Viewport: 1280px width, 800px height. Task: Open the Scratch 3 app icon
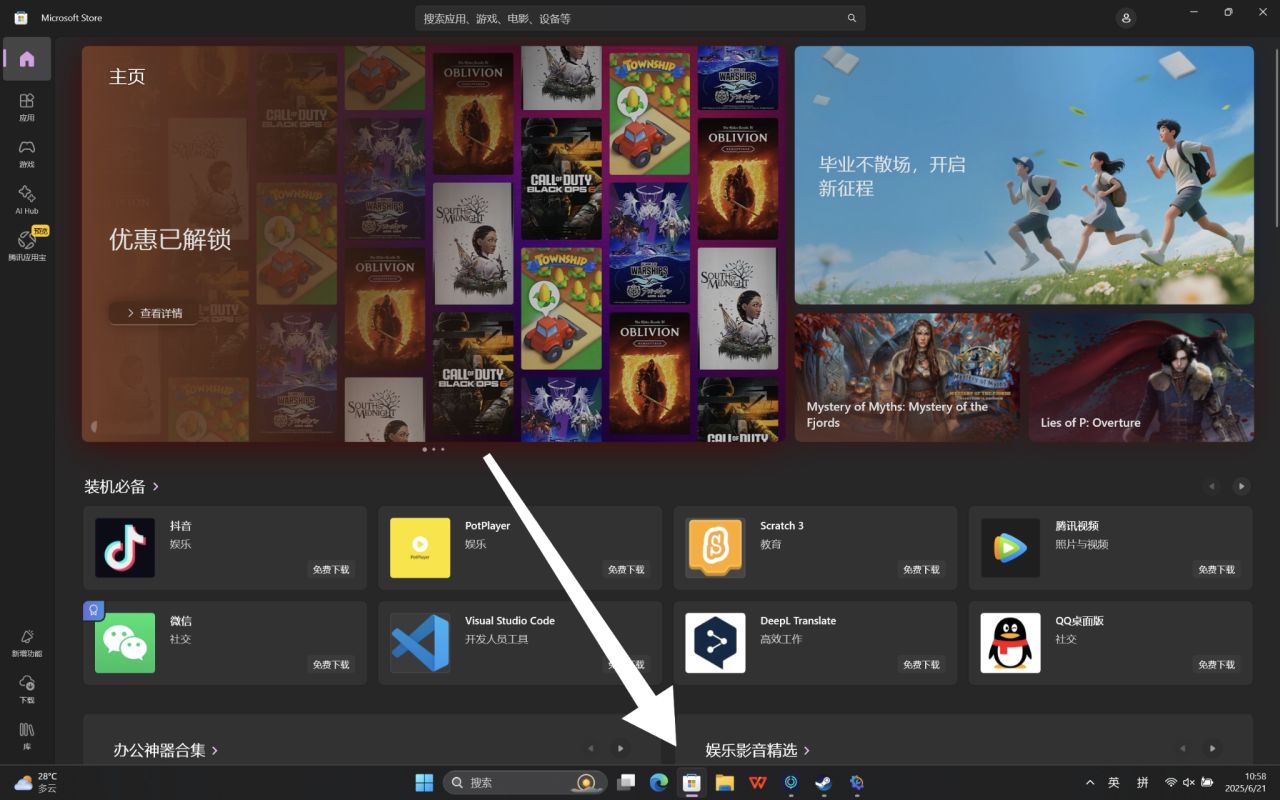click(715, 547)
